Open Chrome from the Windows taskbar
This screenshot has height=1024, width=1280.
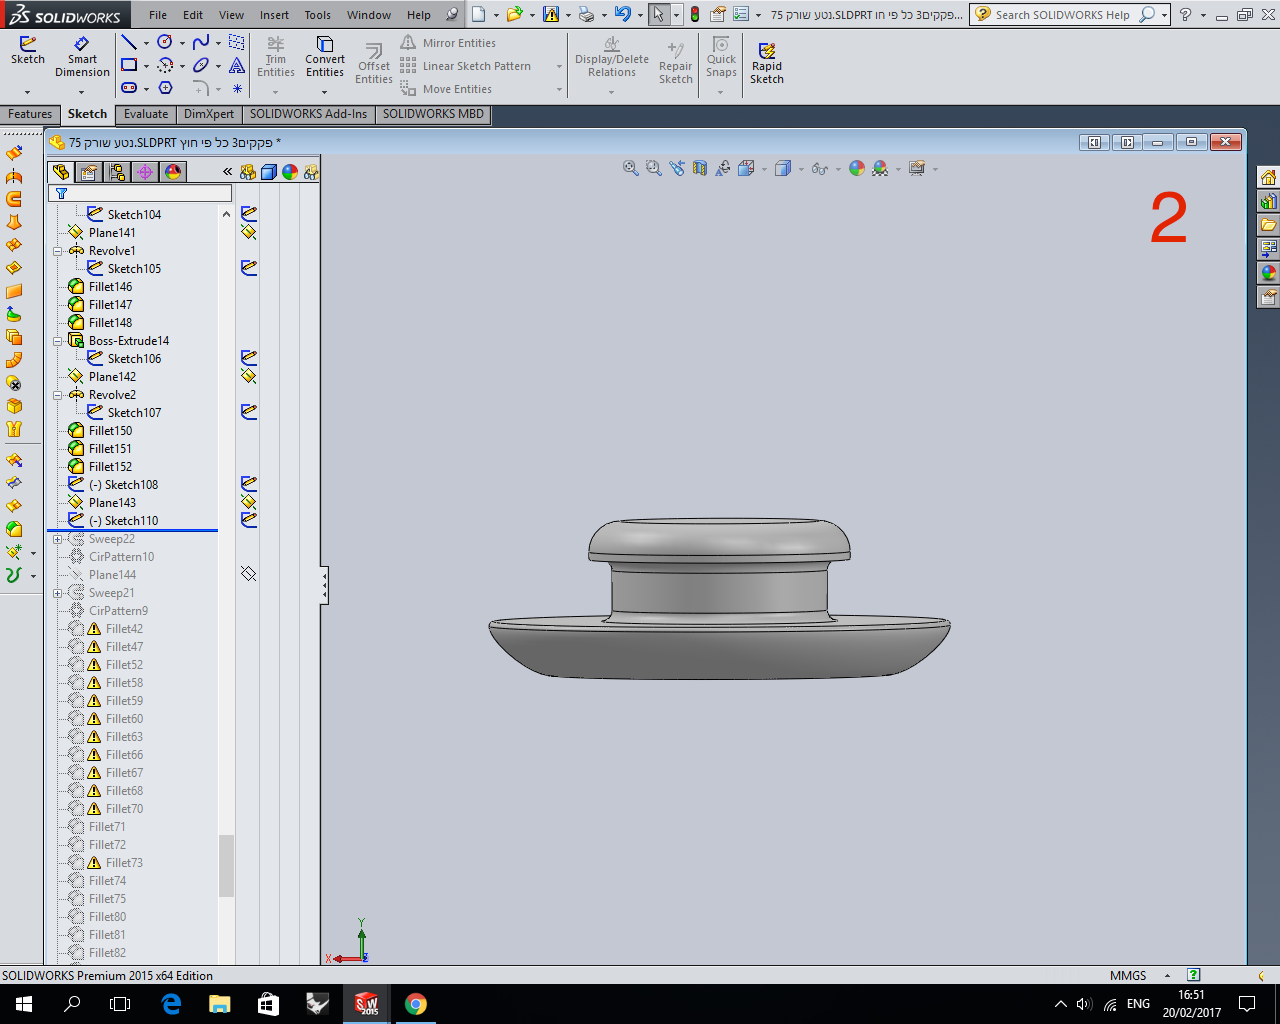pos(416,1004)
